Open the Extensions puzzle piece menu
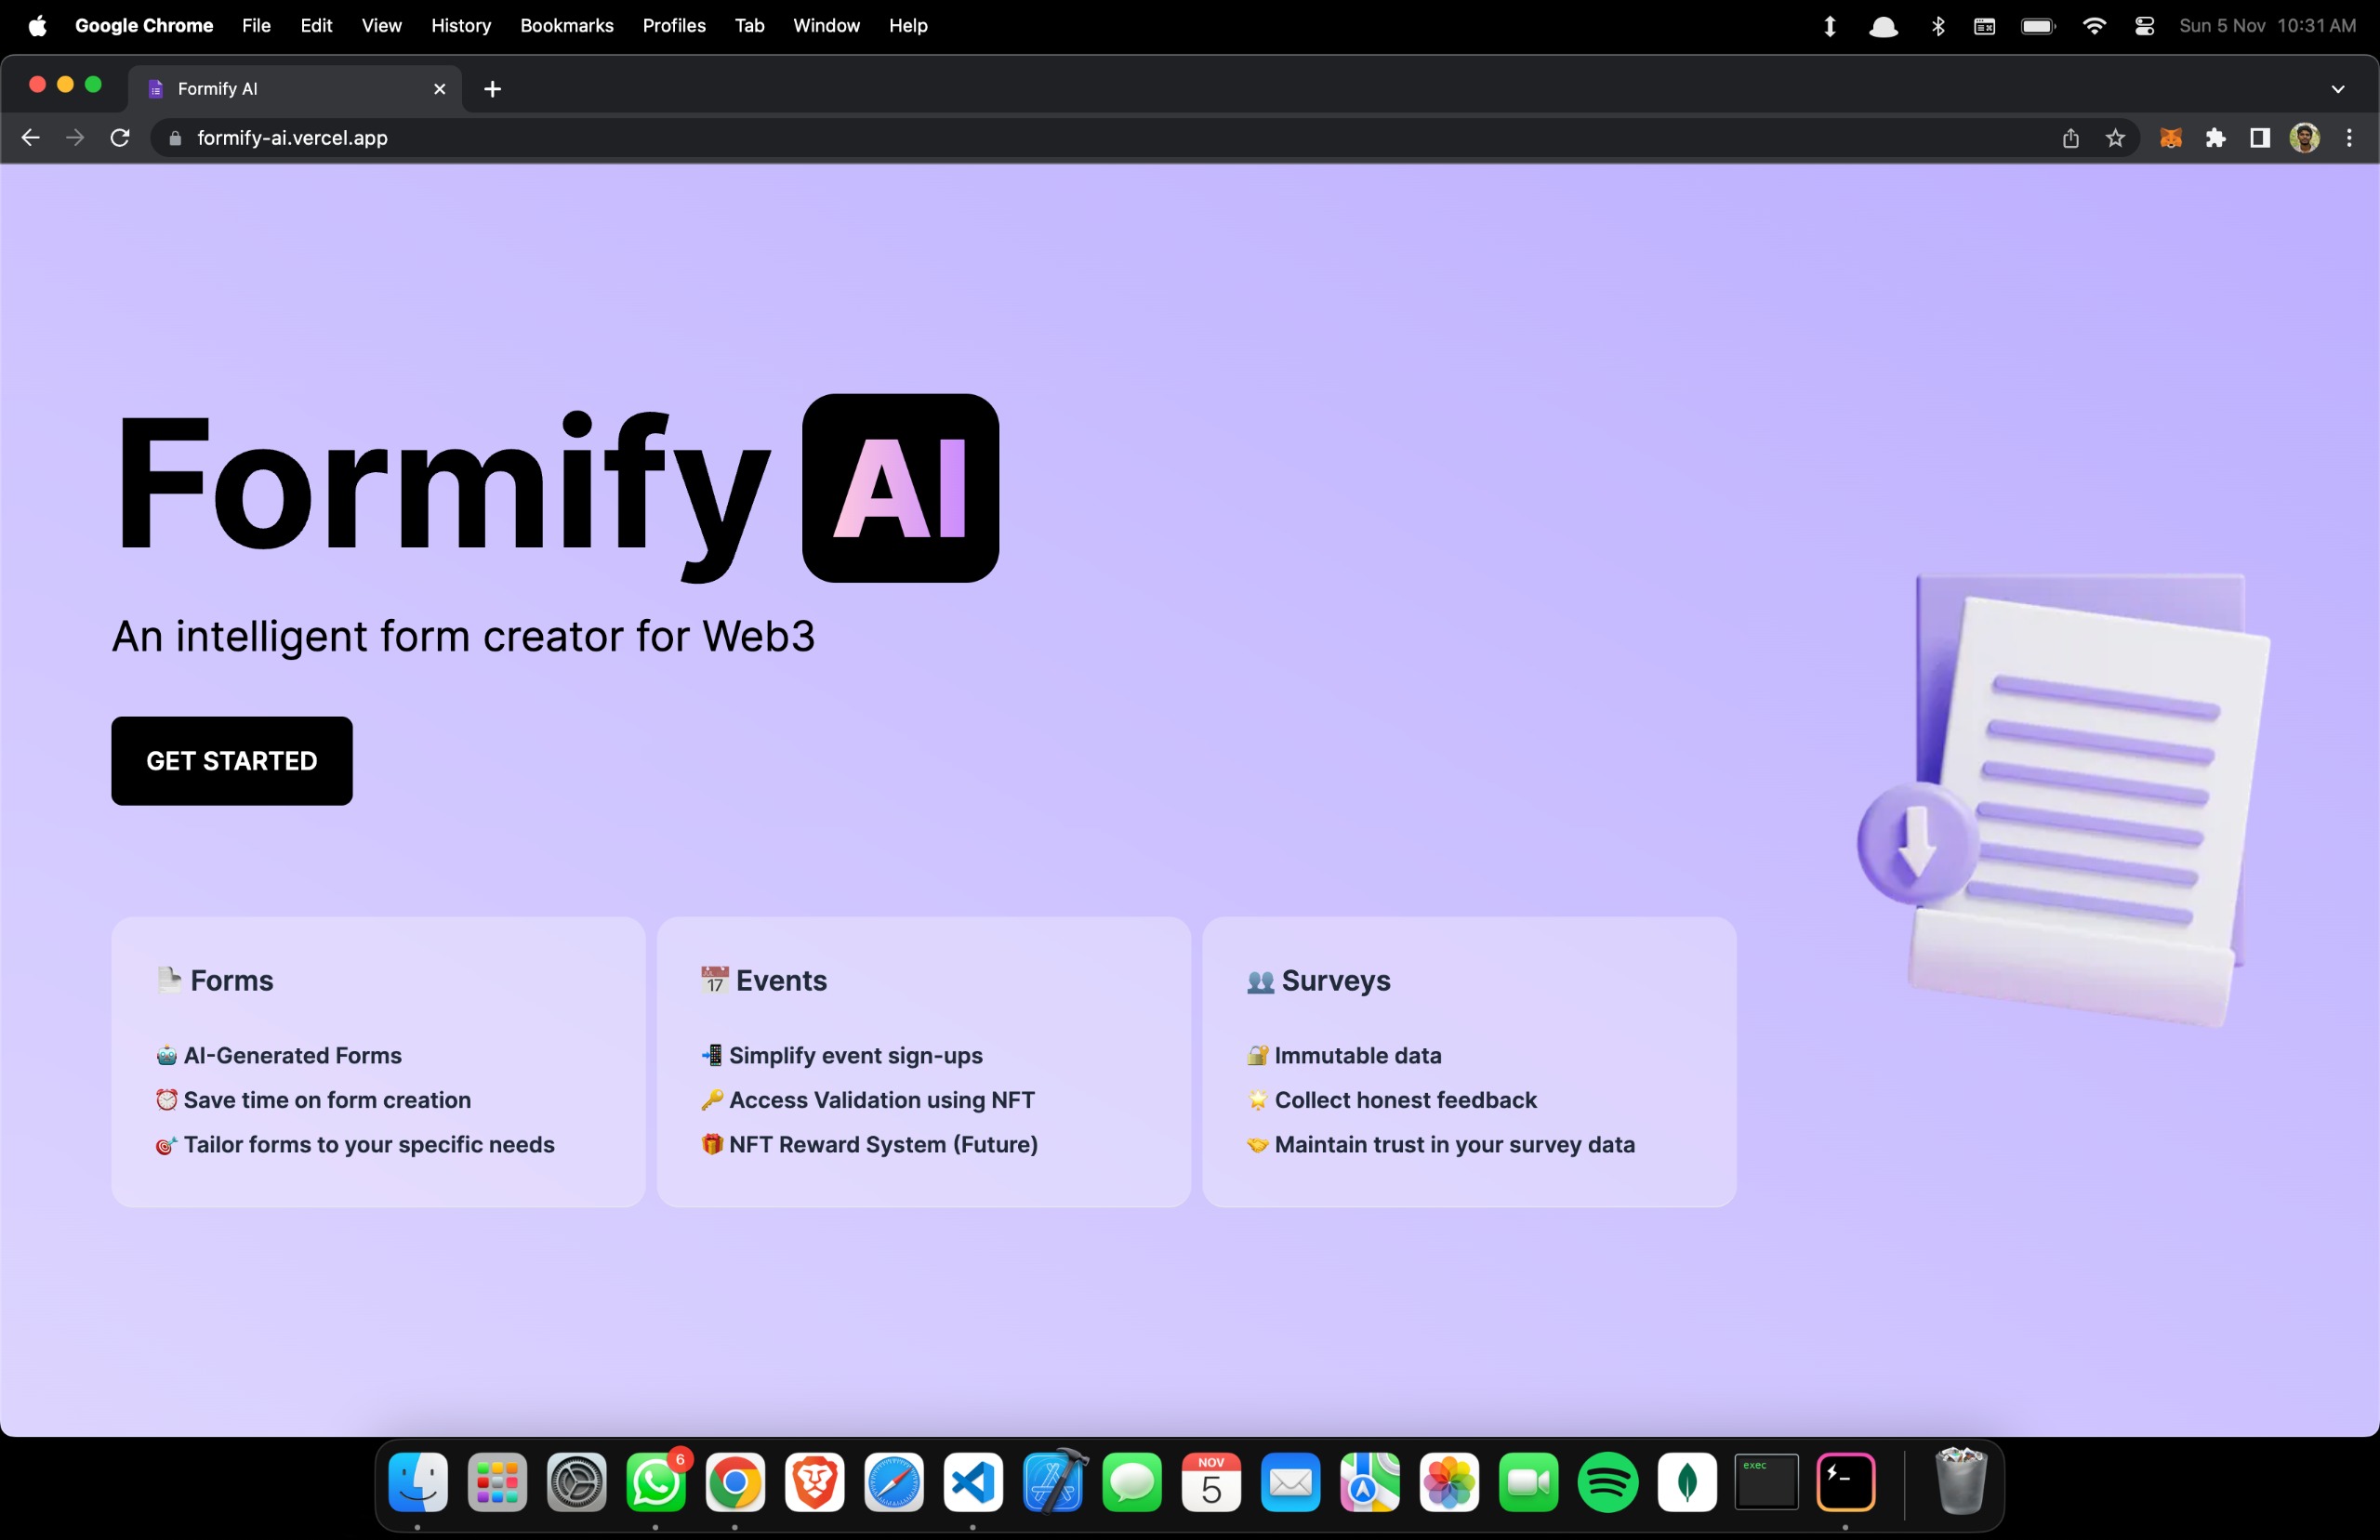The image size is (2380, 1540). [x=2215, y=138]
